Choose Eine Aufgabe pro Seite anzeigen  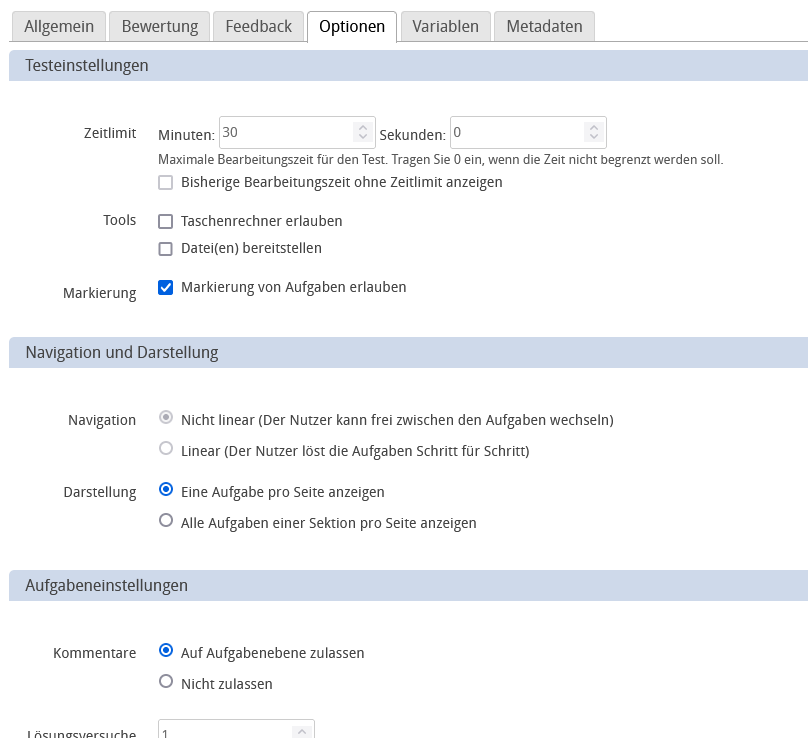166,491
